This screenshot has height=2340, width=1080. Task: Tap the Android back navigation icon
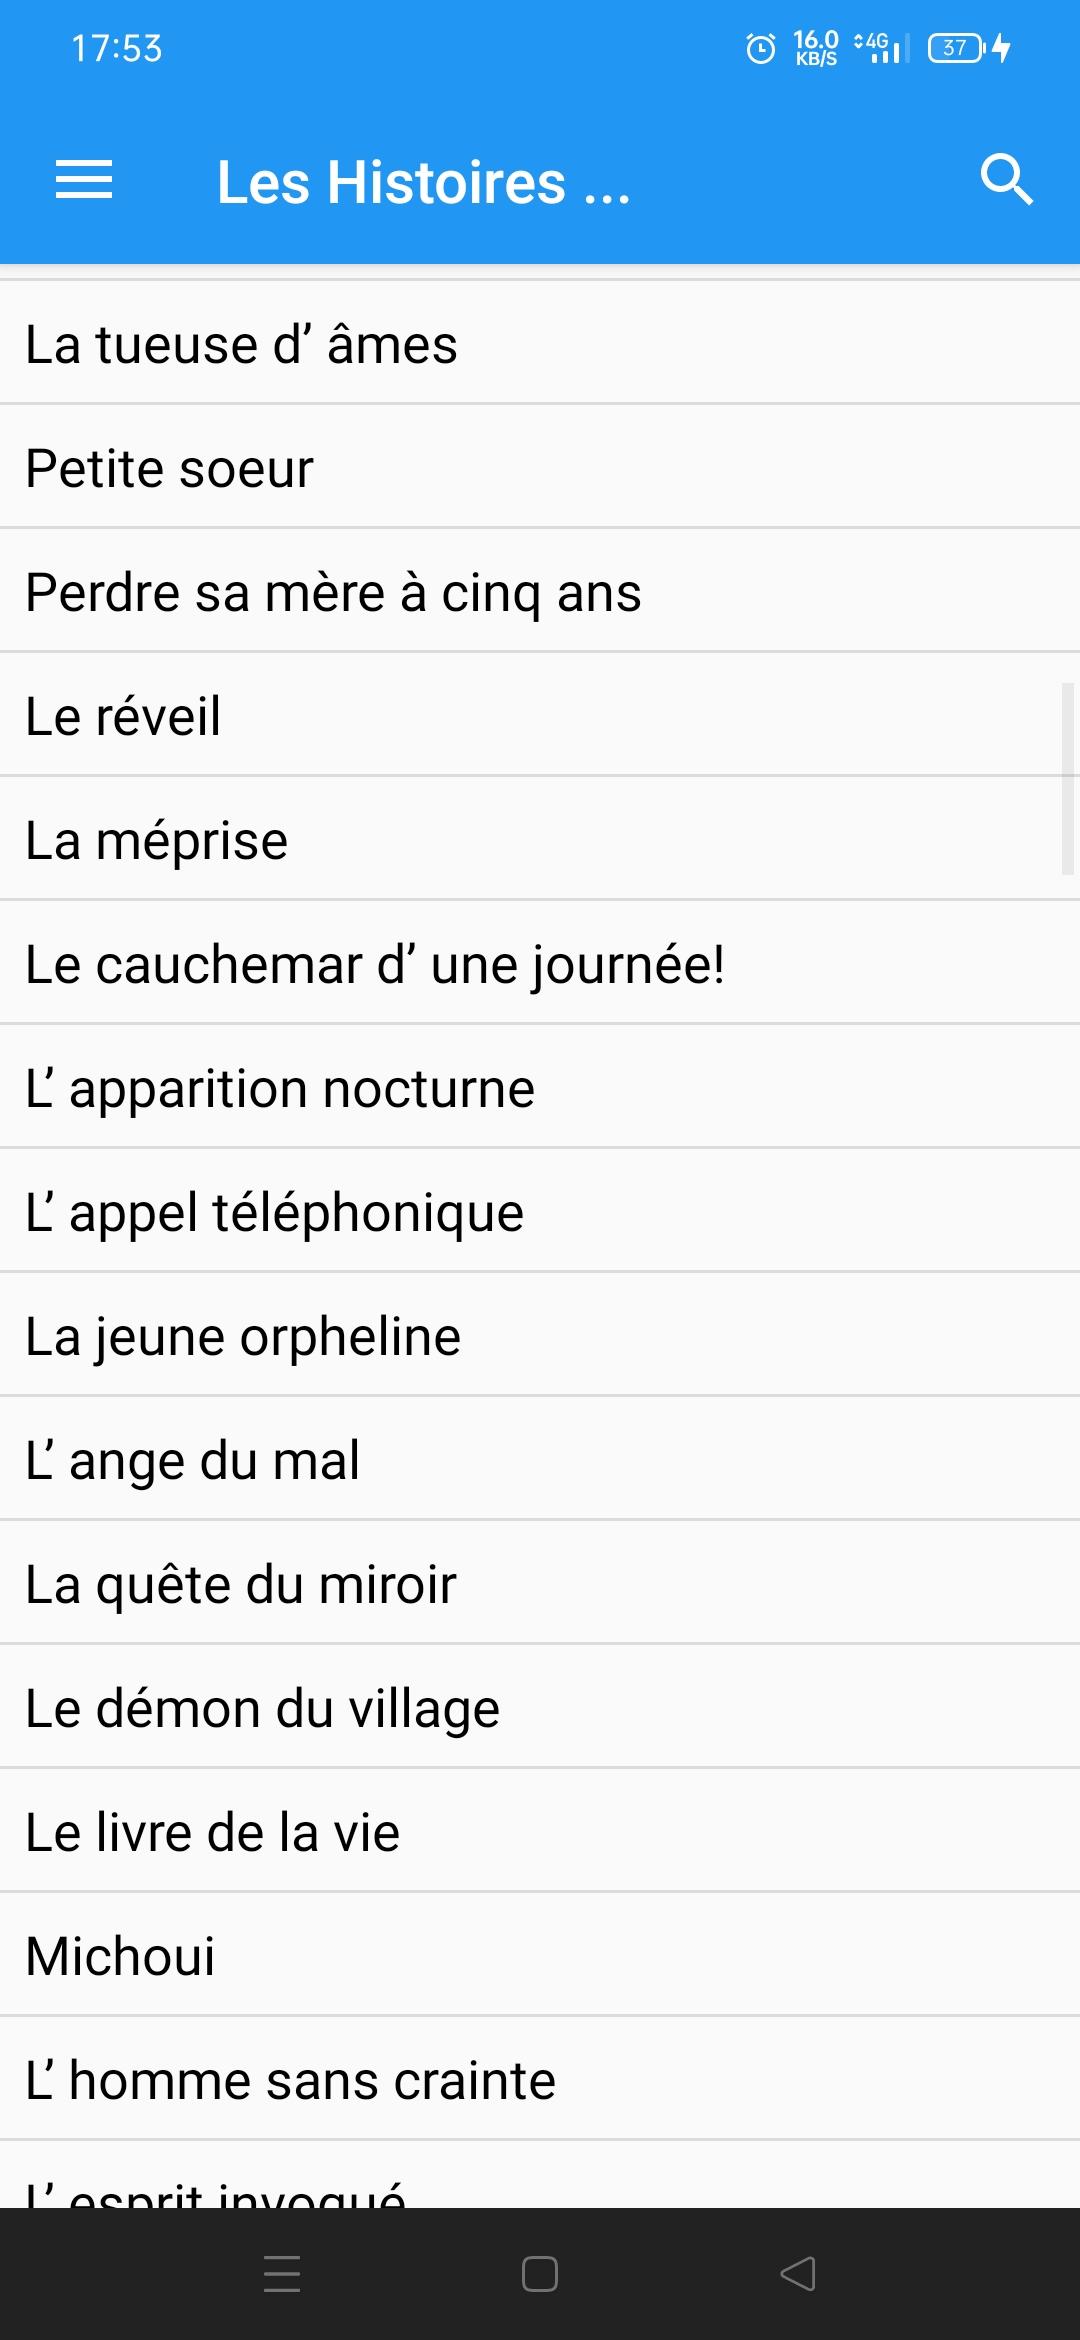(798, 2274)
